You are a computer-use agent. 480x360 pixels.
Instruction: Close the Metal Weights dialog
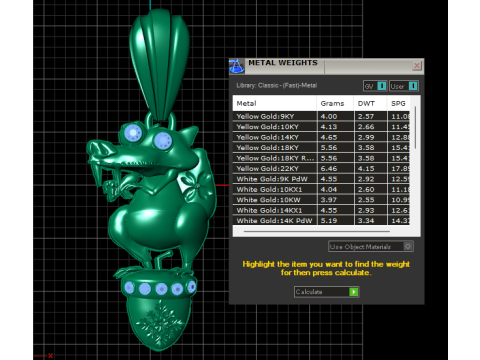click(x=417, y=66)
